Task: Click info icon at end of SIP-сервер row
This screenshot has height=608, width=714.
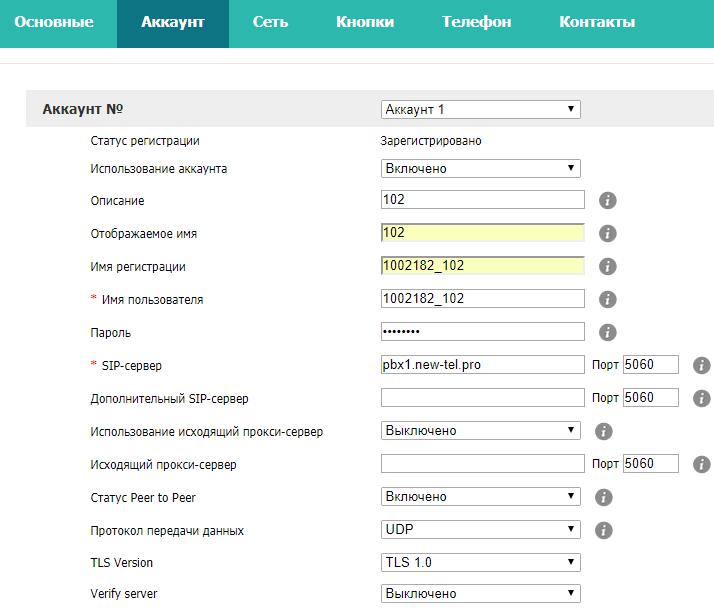Action: (x=702, y=366)
